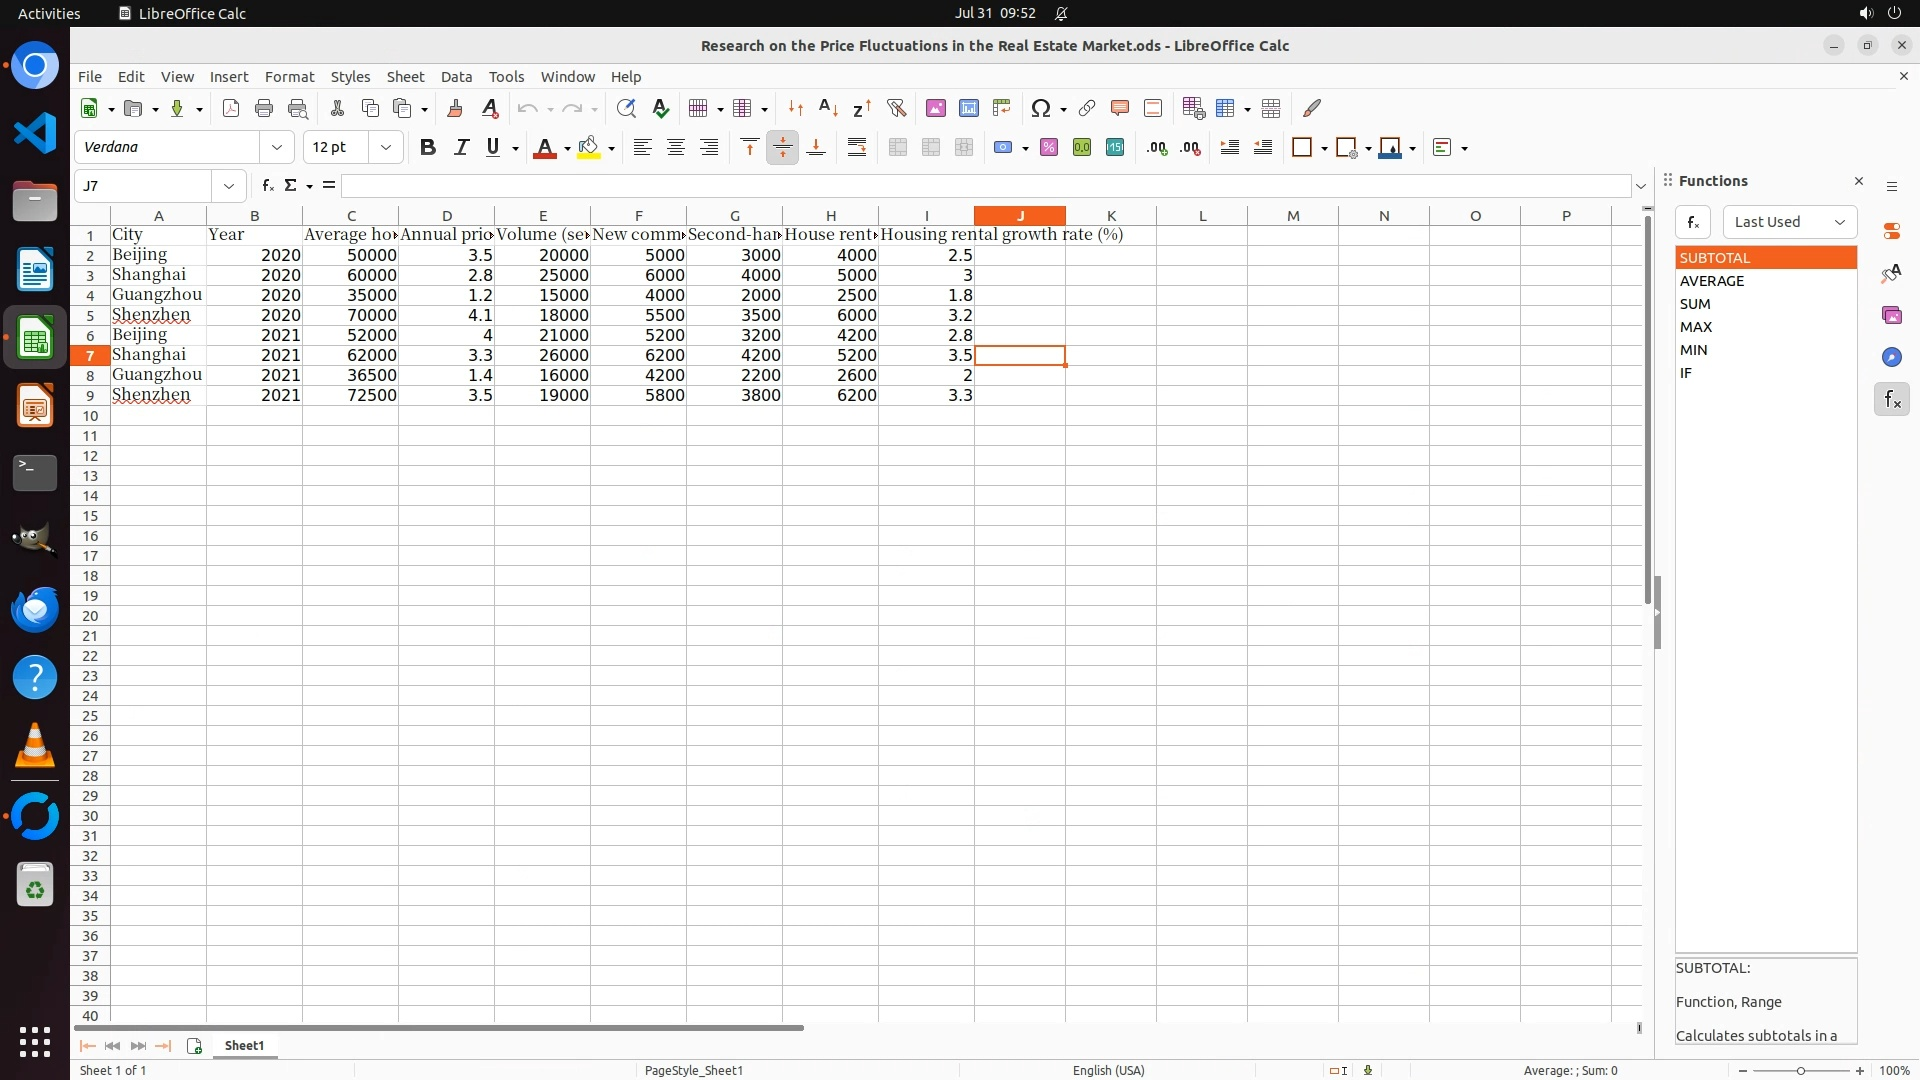
Task: Toggle Italic formatting
Action: pyautogui.click(x=461, y=148)
